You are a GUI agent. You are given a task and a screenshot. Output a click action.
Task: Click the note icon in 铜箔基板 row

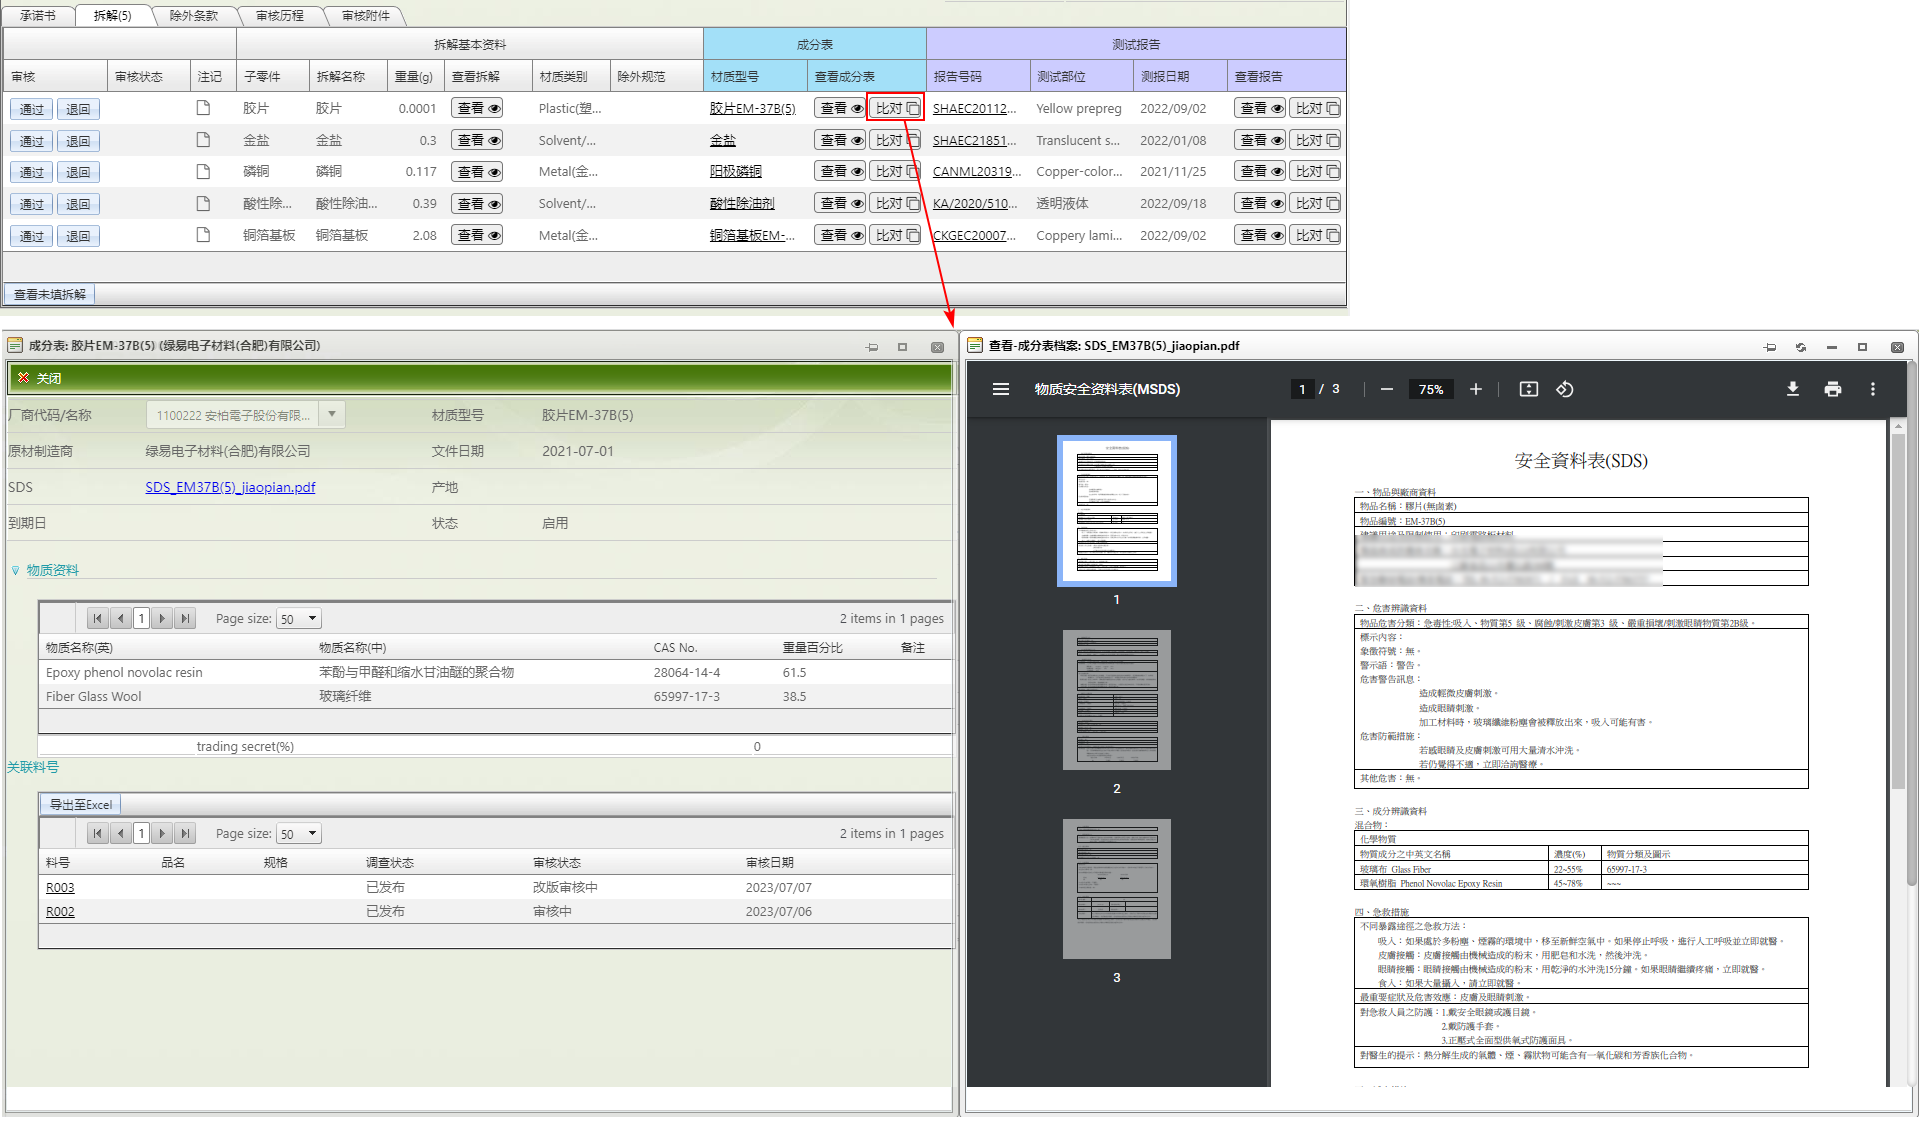click(203, 235)
